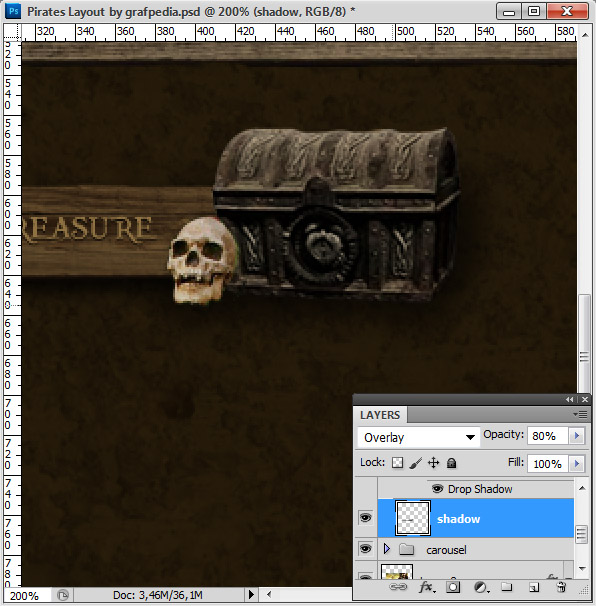Viewport: 596px width, 606px height.
Task: Maximize the document window
Action: (x=534, y=11)
